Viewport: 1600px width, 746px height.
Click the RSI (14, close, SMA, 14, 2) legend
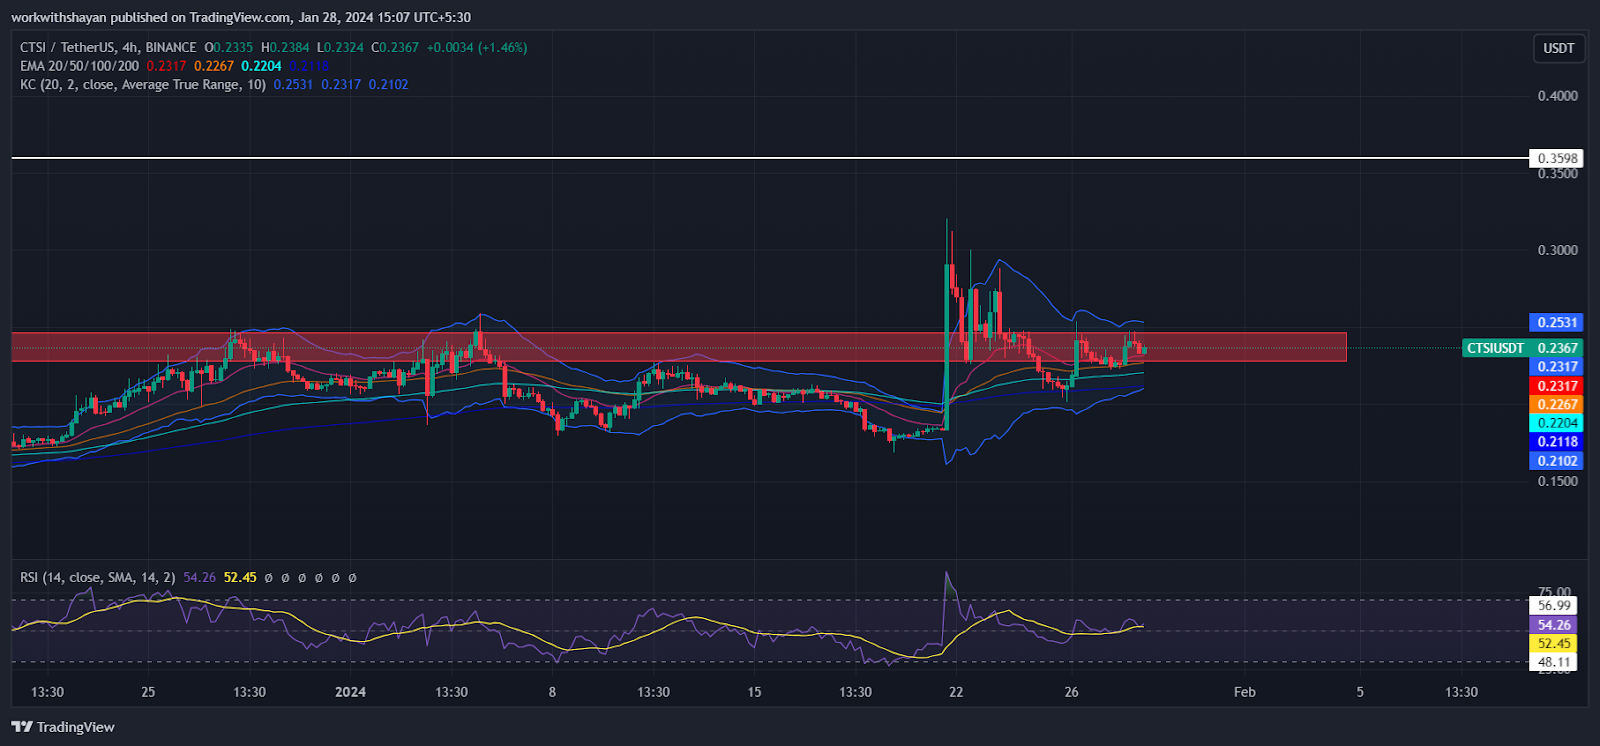pos(98,577)
